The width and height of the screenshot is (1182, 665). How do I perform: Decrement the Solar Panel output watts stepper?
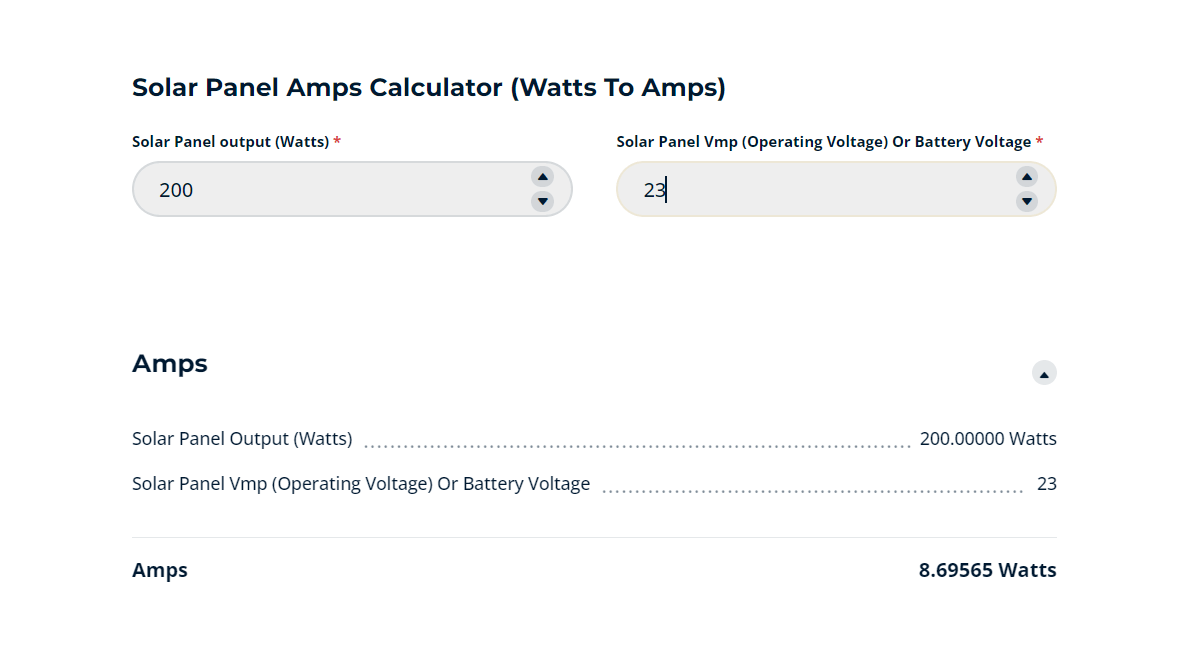click(542, 201)
